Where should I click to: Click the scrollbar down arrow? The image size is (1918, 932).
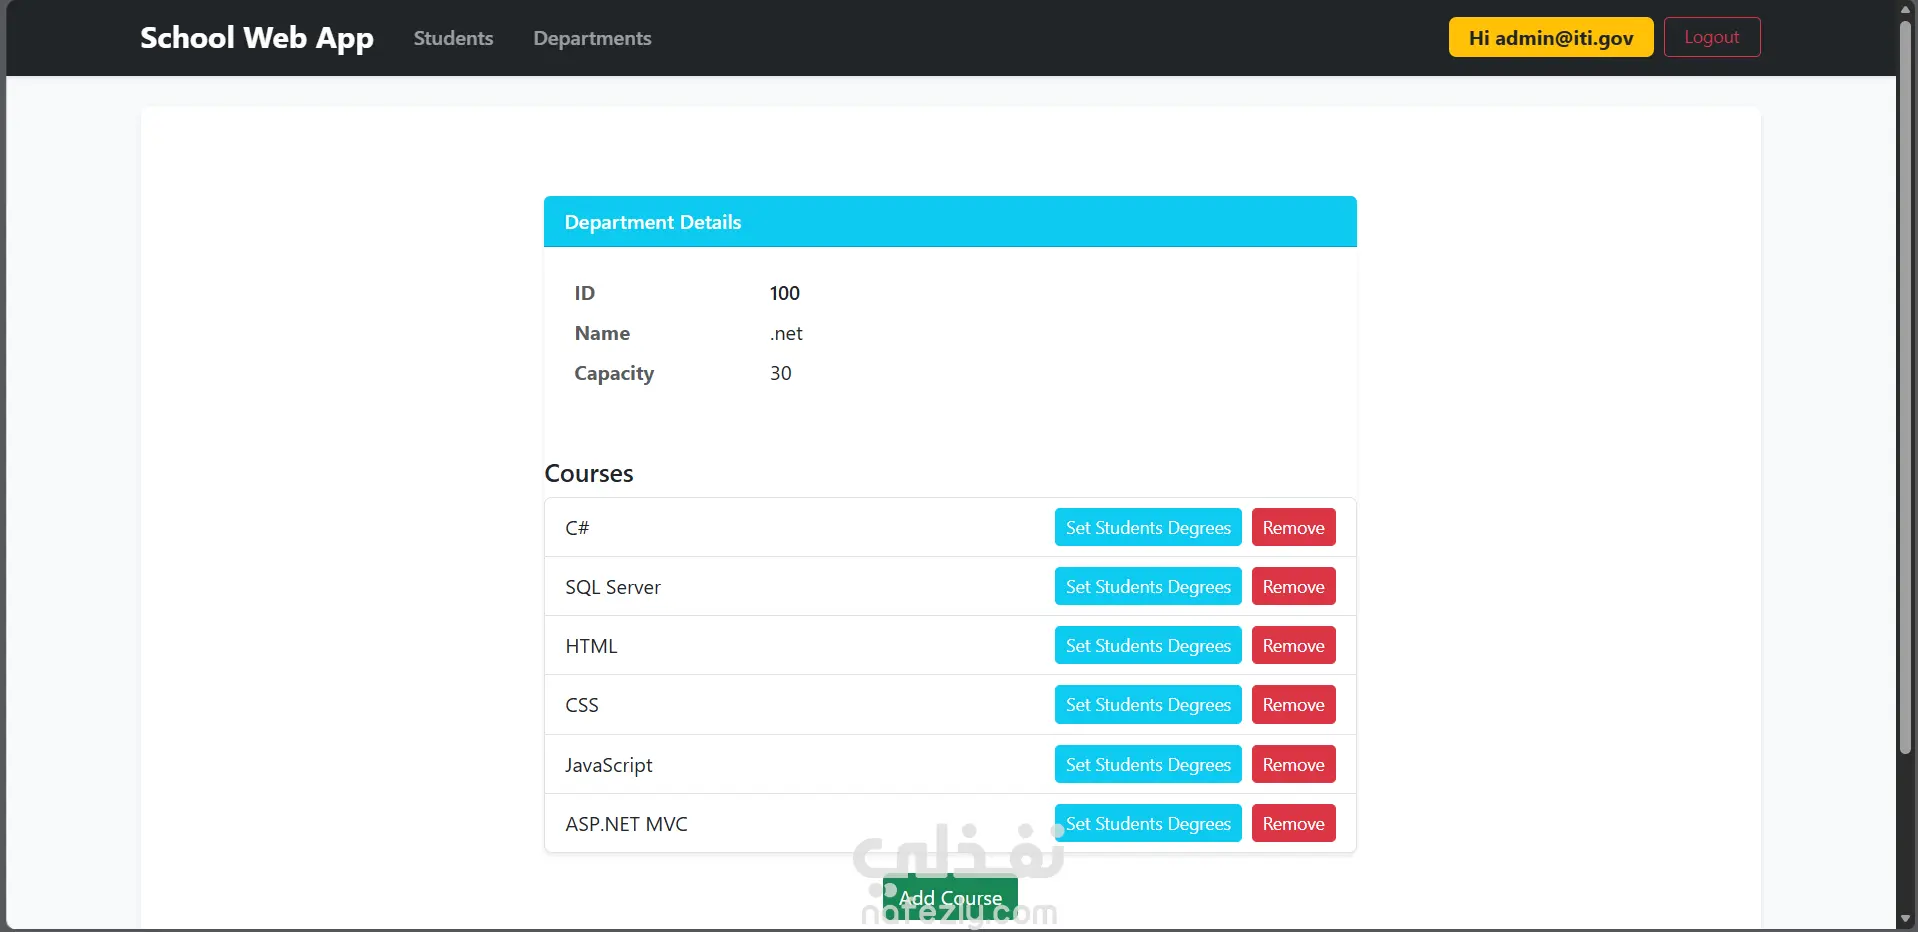[x=1906, y=919]
